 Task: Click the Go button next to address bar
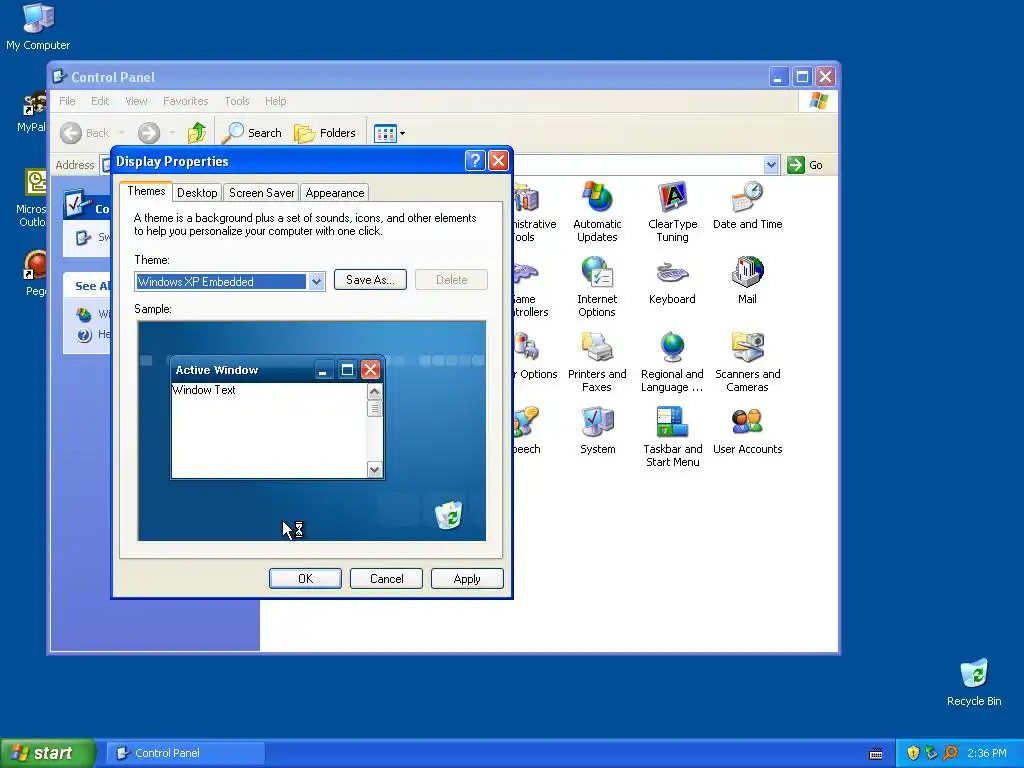(x=805, y=165)
